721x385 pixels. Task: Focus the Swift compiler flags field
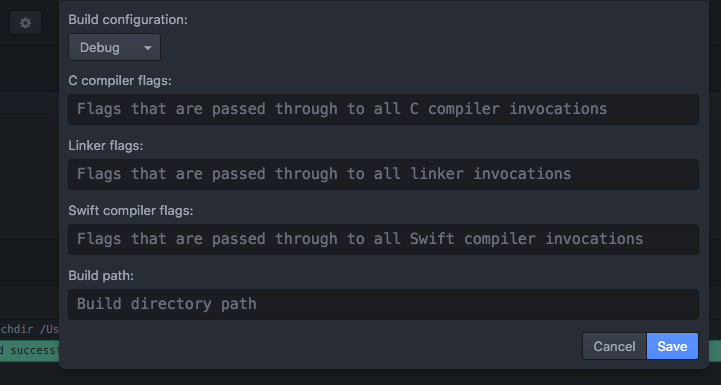383,239
